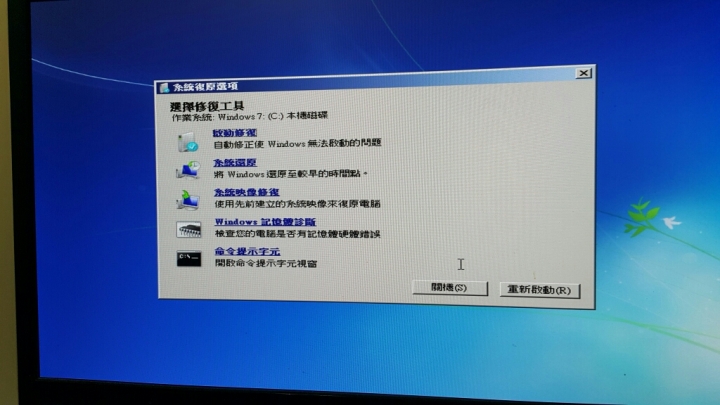Click the text 作業系統: Windows 7: (C:) 本機磁碟

click(x=250, y=117)
